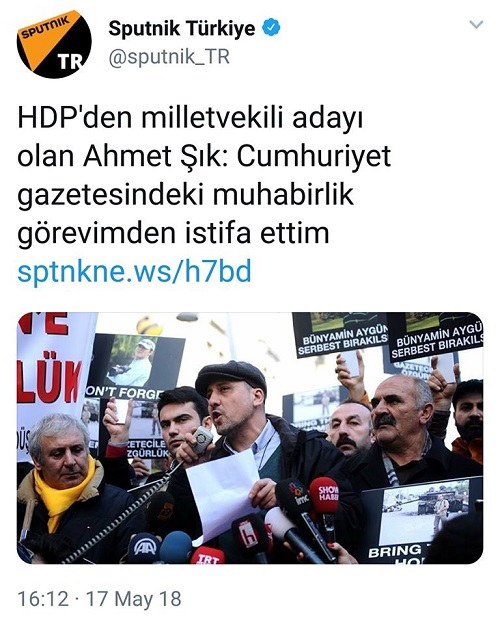Open the Sputnik Türkiye display name
This screenshot has height=624, width=500.
[182, 28]
